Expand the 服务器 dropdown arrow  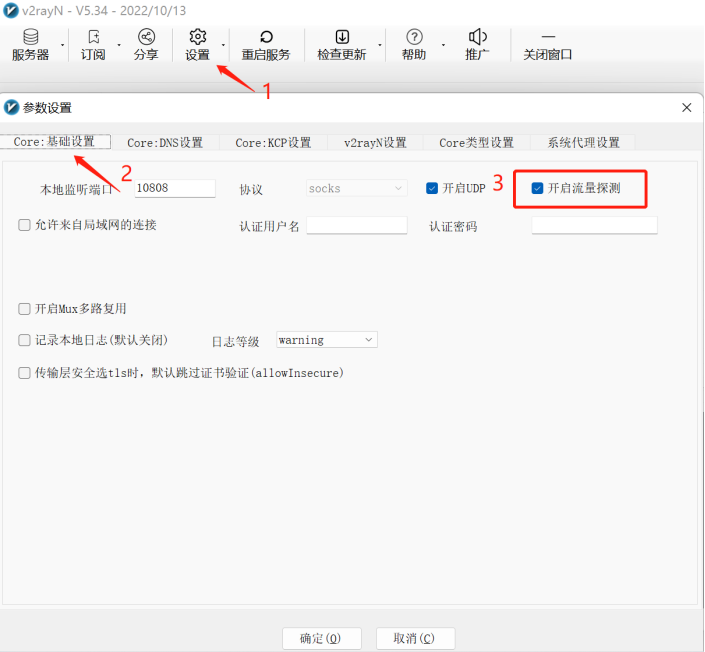coord(62,45)
